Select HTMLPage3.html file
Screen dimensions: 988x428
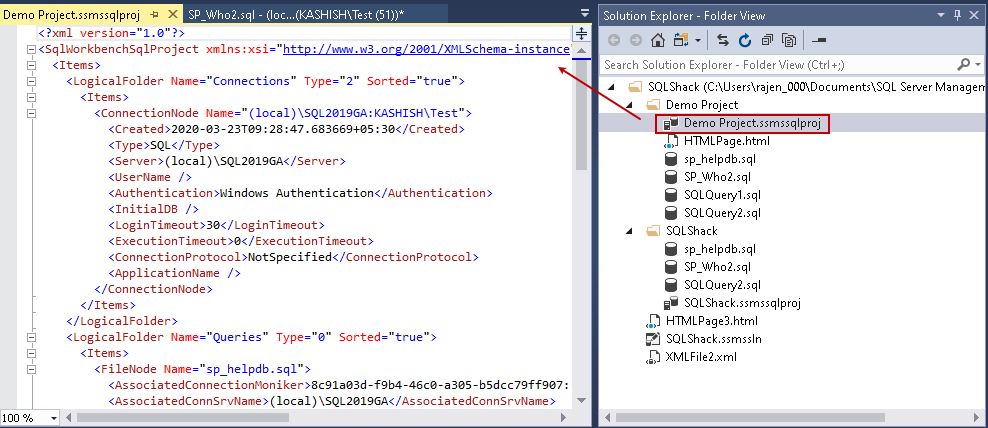point(711,321)
